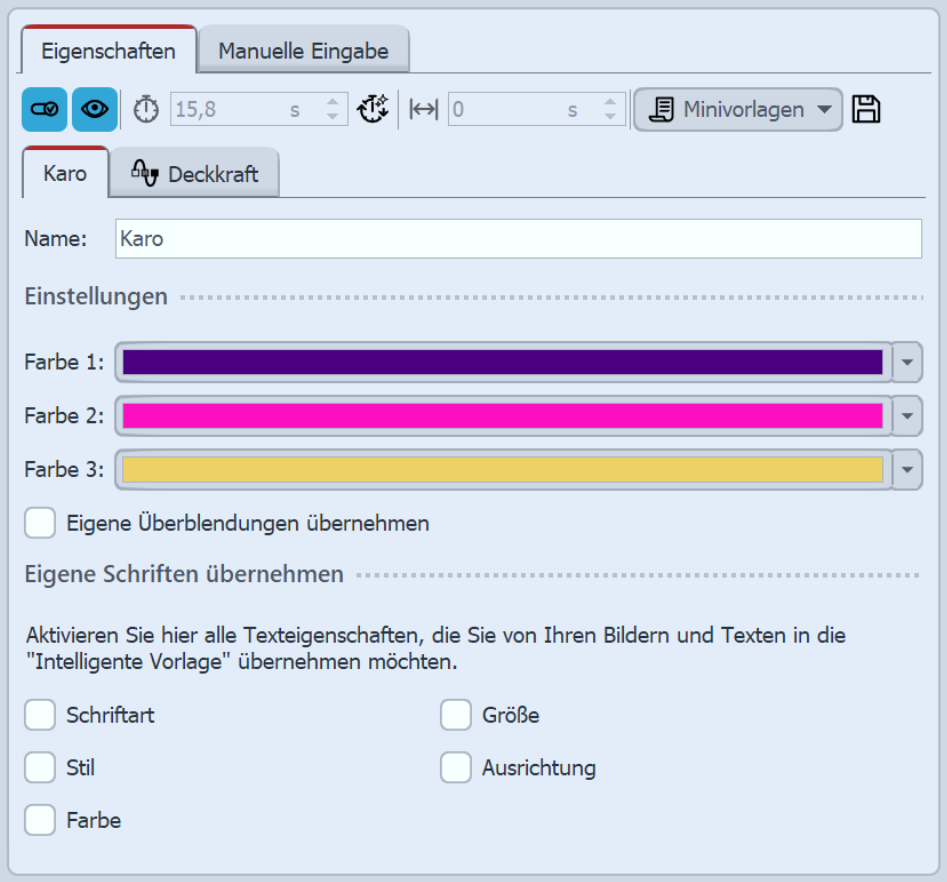Check the Schriftart checkbox

point(41,715)
